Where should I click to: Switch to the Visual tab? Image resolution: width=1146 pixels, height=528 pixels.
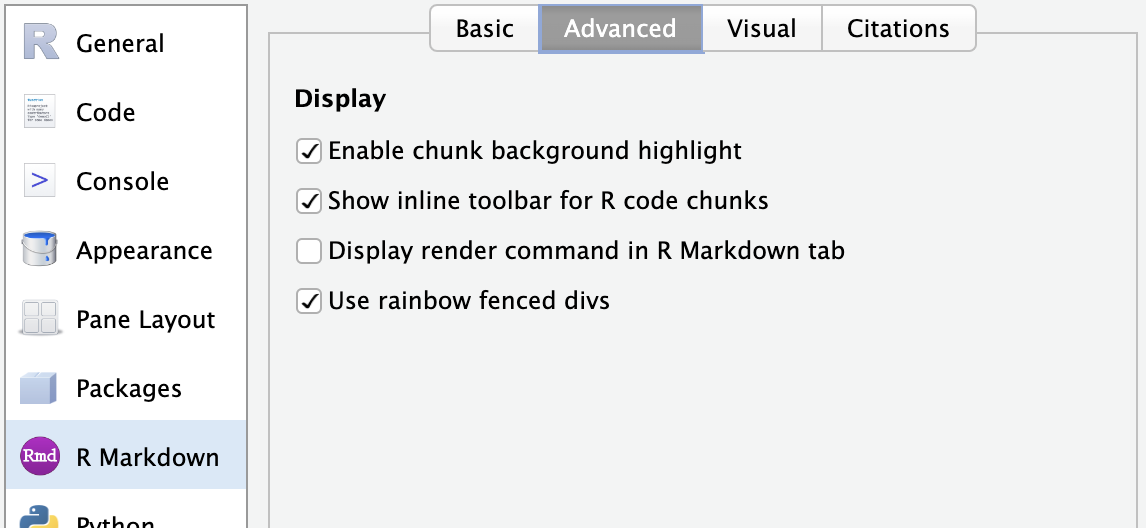click(762, 29)
